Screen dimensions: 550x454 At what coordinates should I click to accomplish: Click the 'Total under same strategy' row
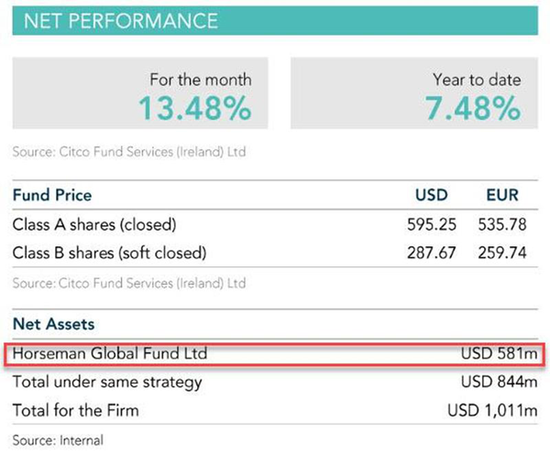point(275,382)
